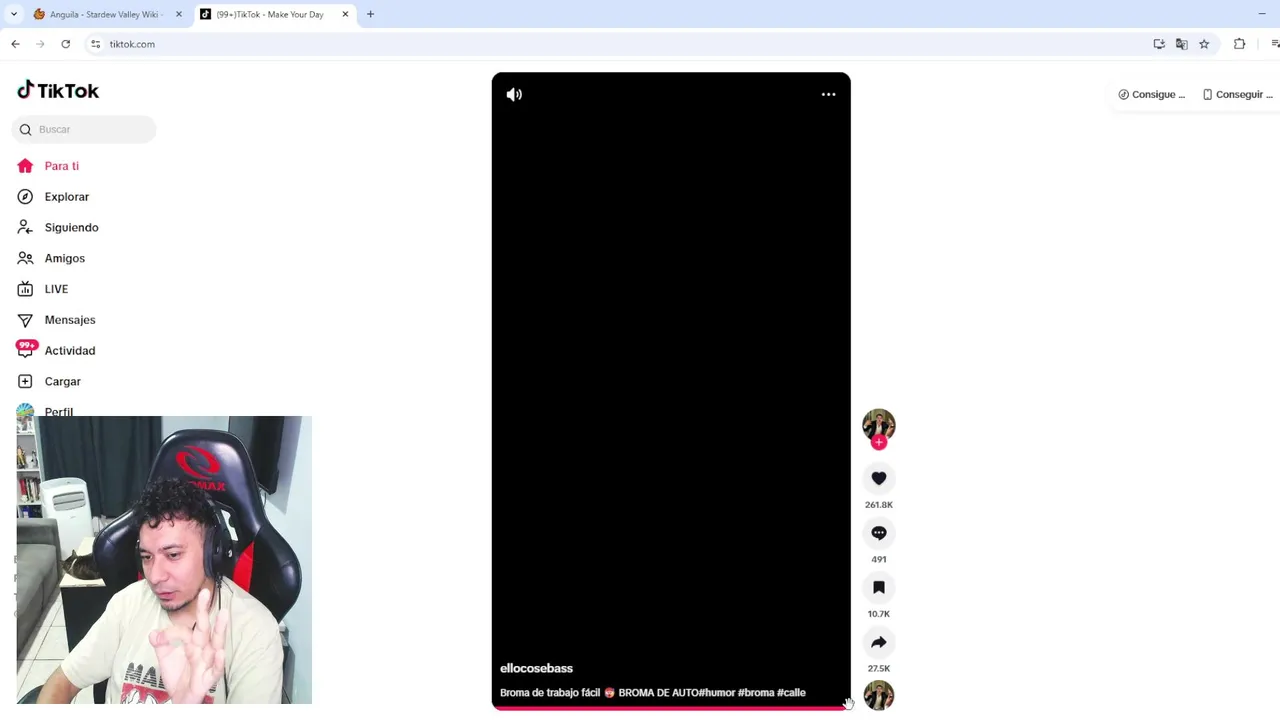This screenshot has width=1280, height=720.
Task: Close the Stardew Valley Wiki tab
Action: pos(179,14)
